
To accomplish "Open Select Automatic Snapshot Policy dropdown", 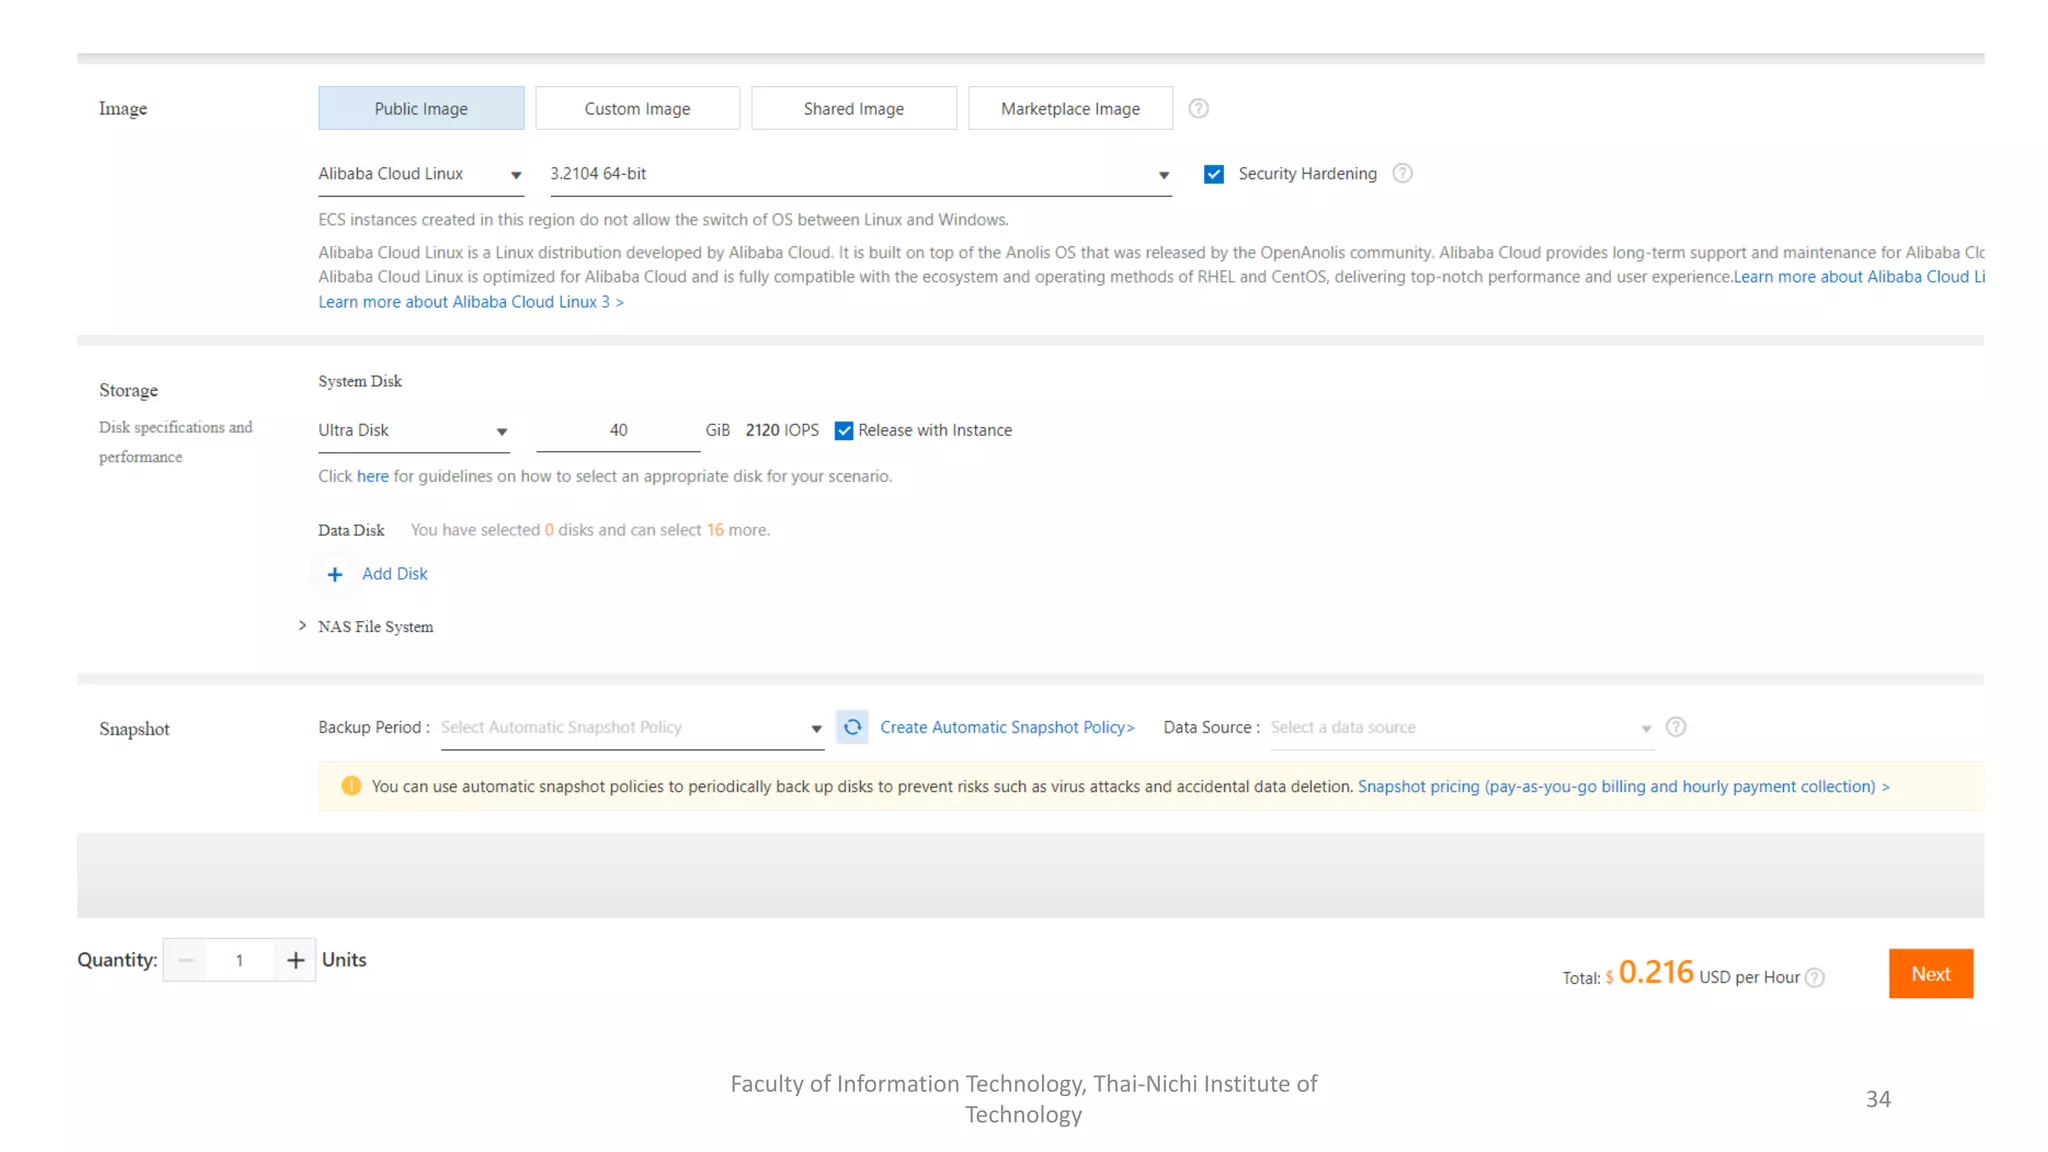I will click(x=631, y=727).
